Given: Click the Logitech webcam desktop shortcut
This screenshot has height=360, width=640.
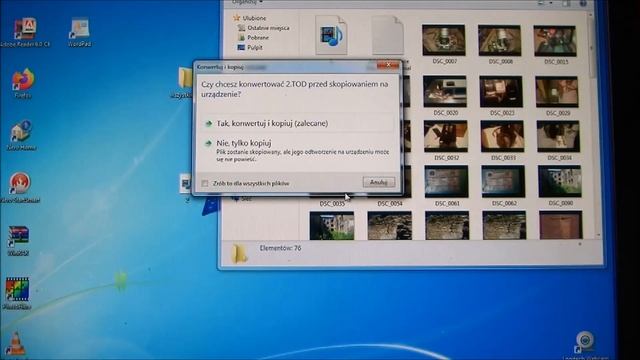Looking at the screenshot, I should pos(585,342).
